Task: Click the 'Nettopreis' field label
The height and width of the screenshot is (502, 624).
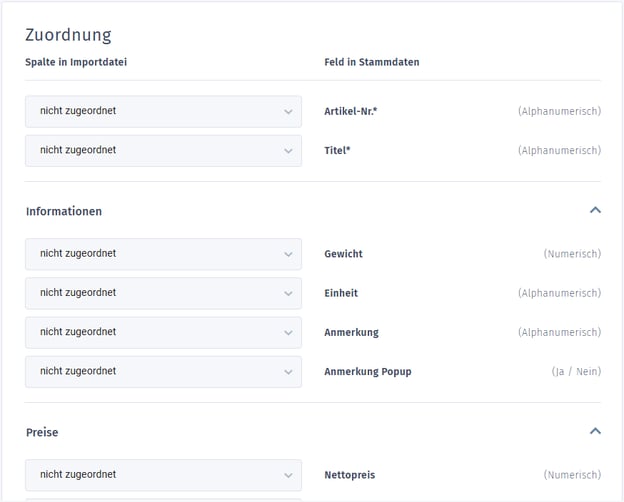Action: tap(349, 475)
